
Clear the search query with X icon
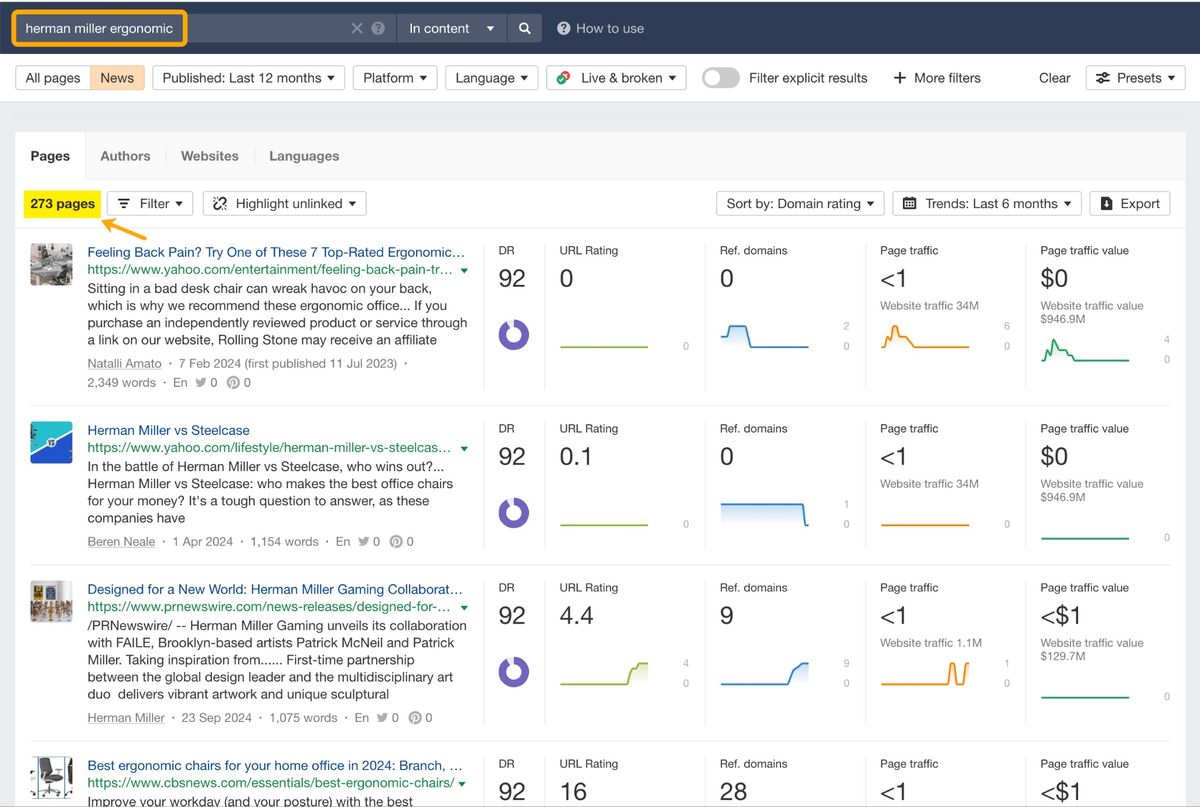pos(357,29)
